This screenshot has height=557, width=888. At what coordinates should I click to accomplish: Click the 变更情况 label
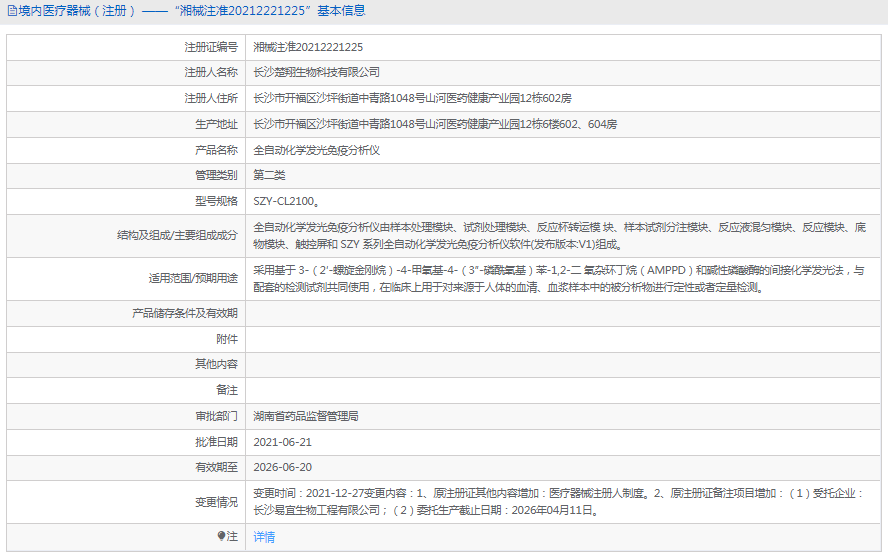pos(216,502)
